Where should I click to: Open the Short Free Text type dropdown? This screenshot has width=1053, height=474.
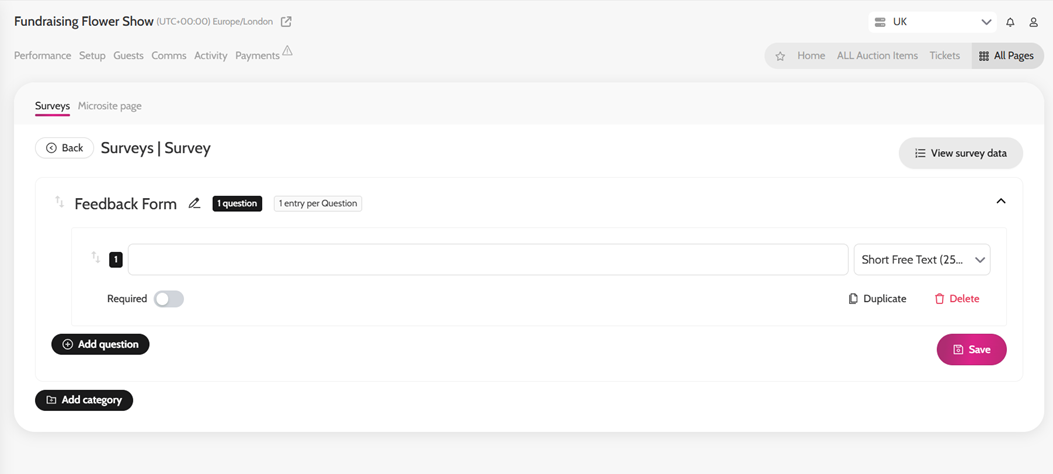click(x=922, y=260)
